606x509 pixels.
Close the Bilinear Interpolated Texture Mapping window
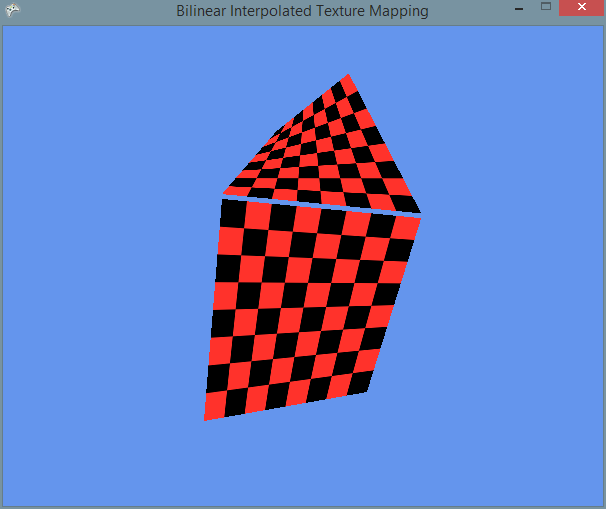pyautogui.click(x=581, y=9)
